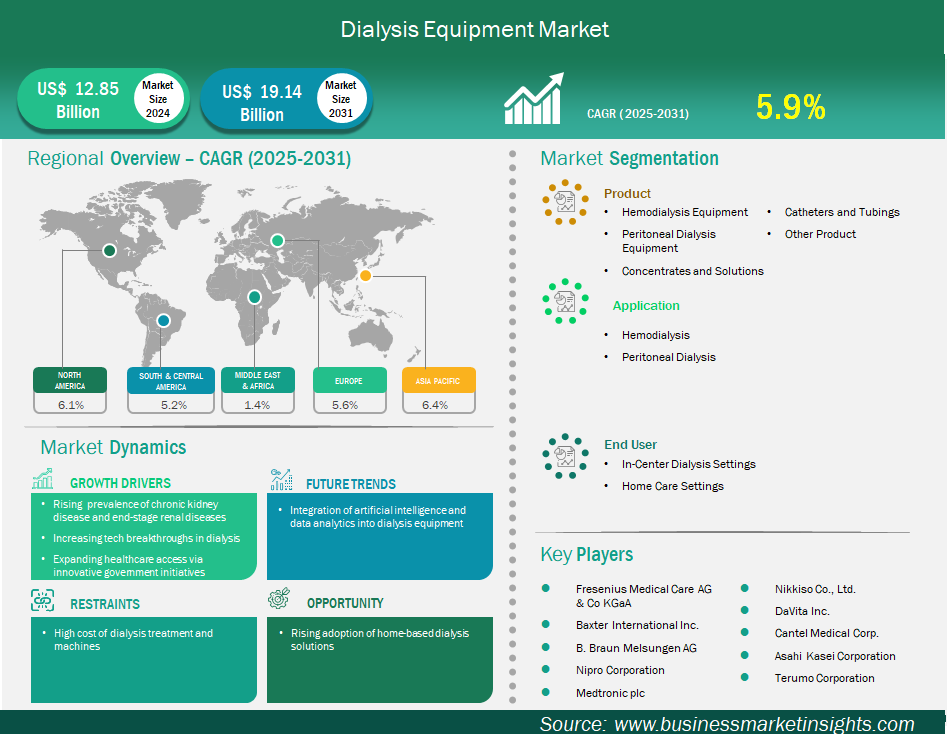Screen dimensions: 949x737
Task: Click the Middle East & Africa label
Action: pos(256,381)
